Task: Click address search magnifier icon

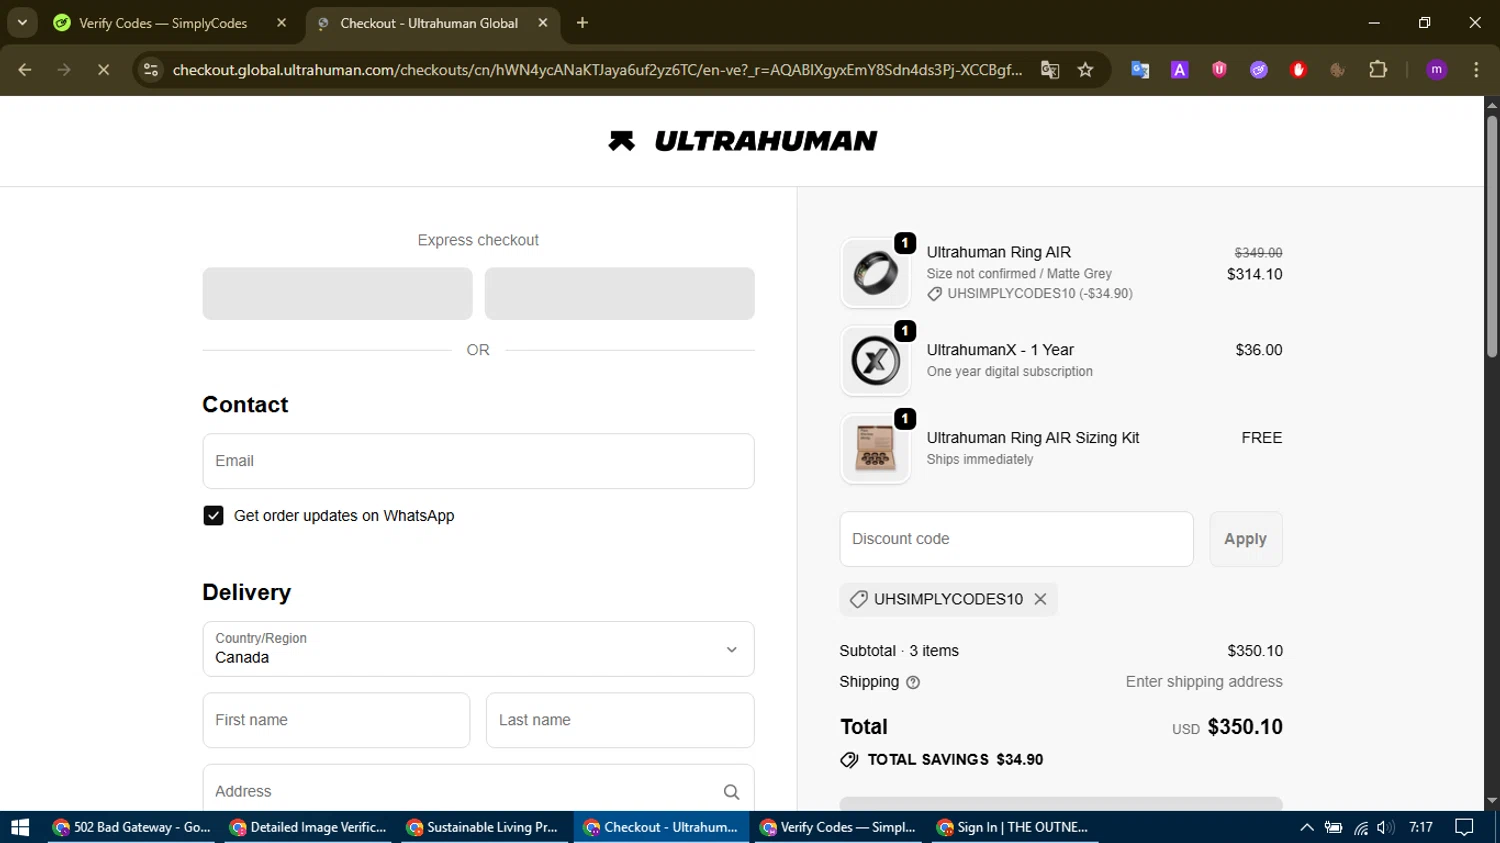Action: click(x=731, y=792)
